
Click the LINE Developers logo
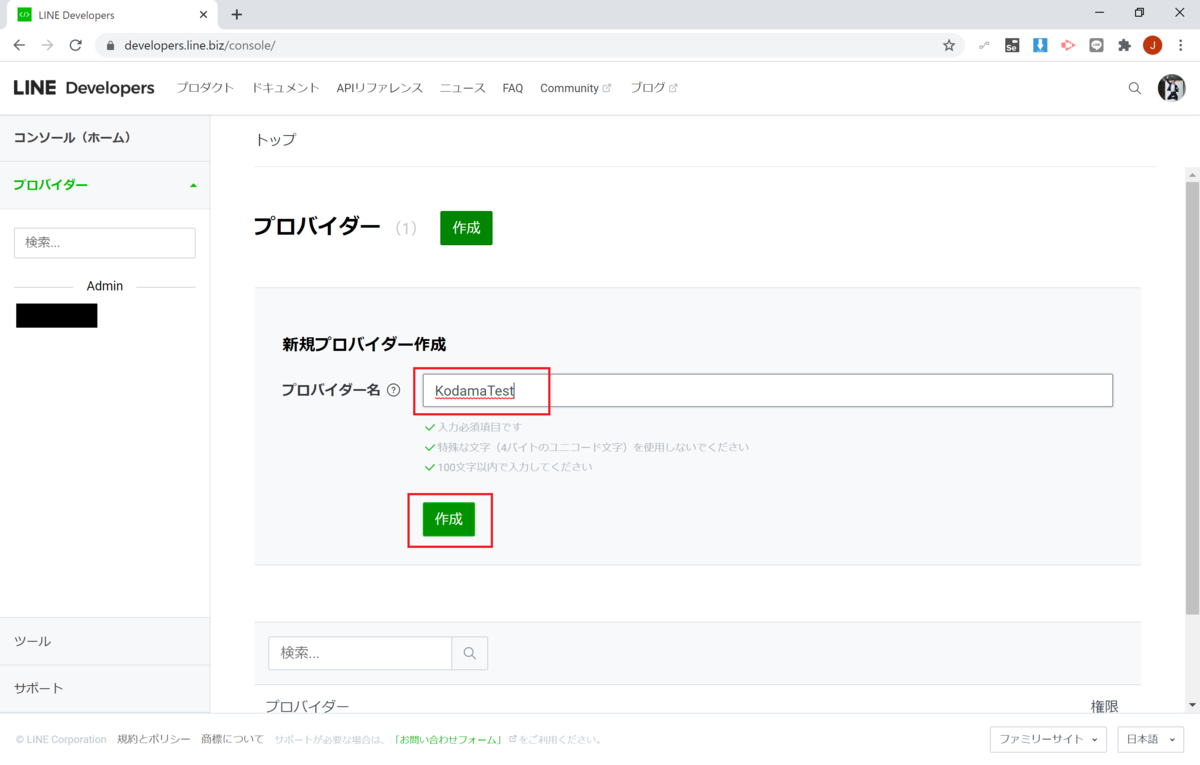[x=84, y=88]
